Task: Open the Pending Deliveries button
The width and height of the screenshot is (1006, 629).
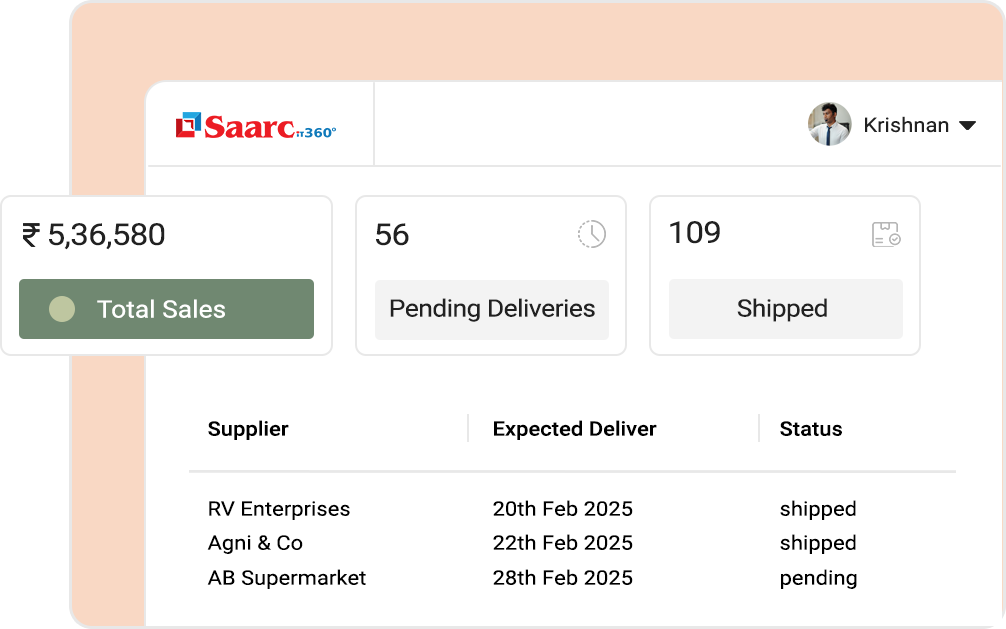Action: point(492,309)
